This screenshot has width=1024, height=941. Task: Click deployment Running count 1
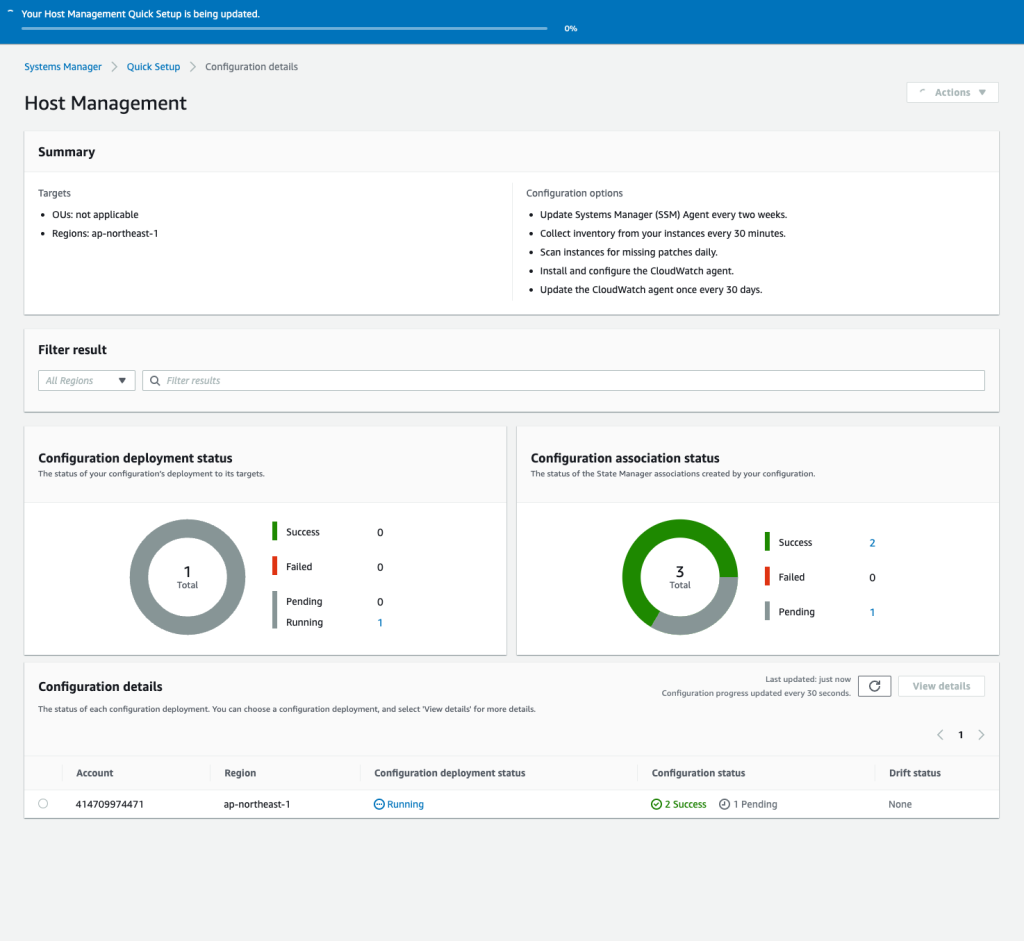pos(380,622)
